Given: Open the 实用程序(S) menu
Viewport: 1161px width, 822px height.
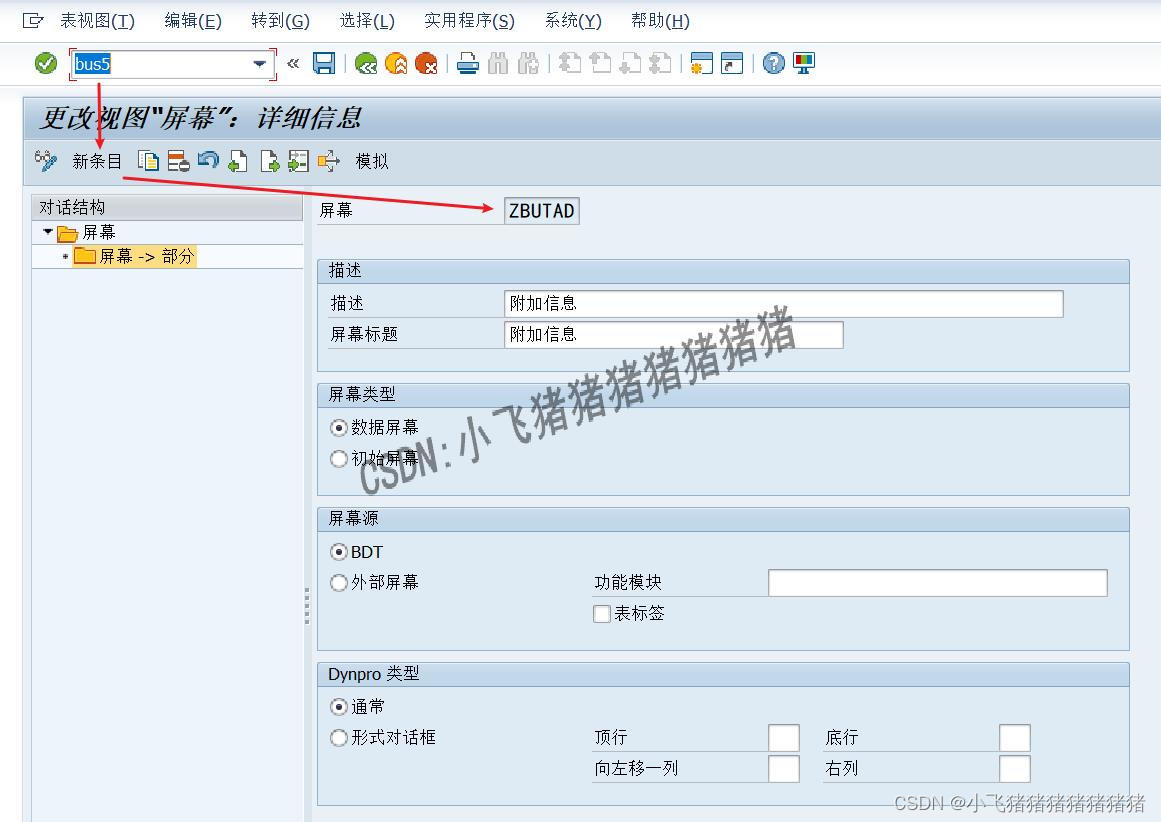Looking at the screenshot, I should [x=469, y=21].
